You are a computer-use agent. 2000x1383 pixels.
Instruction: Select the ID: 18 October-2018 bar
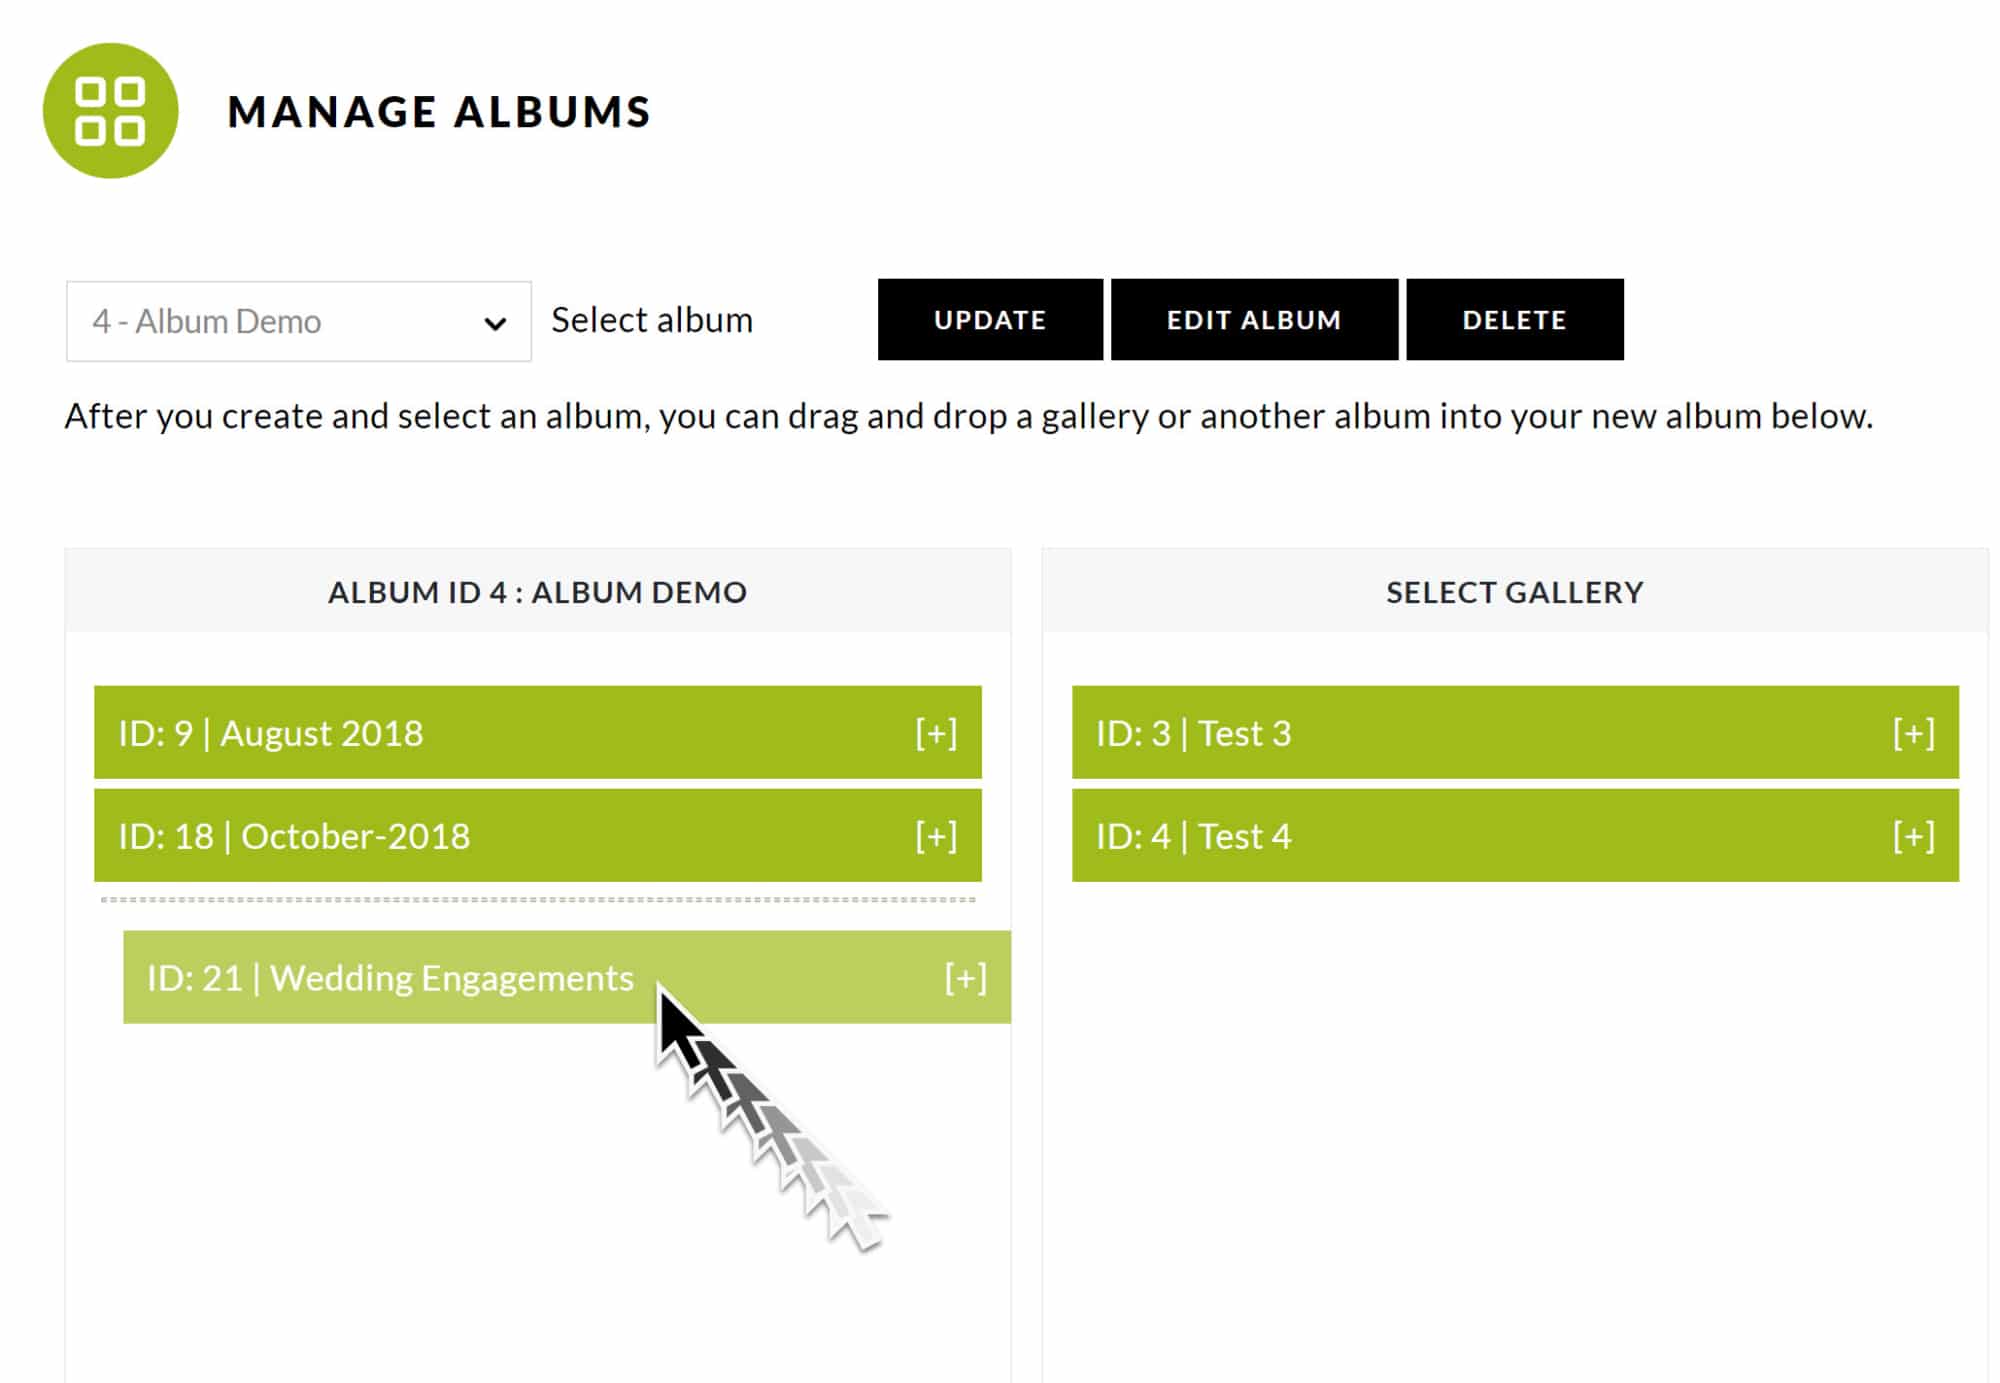pos(538,835)
